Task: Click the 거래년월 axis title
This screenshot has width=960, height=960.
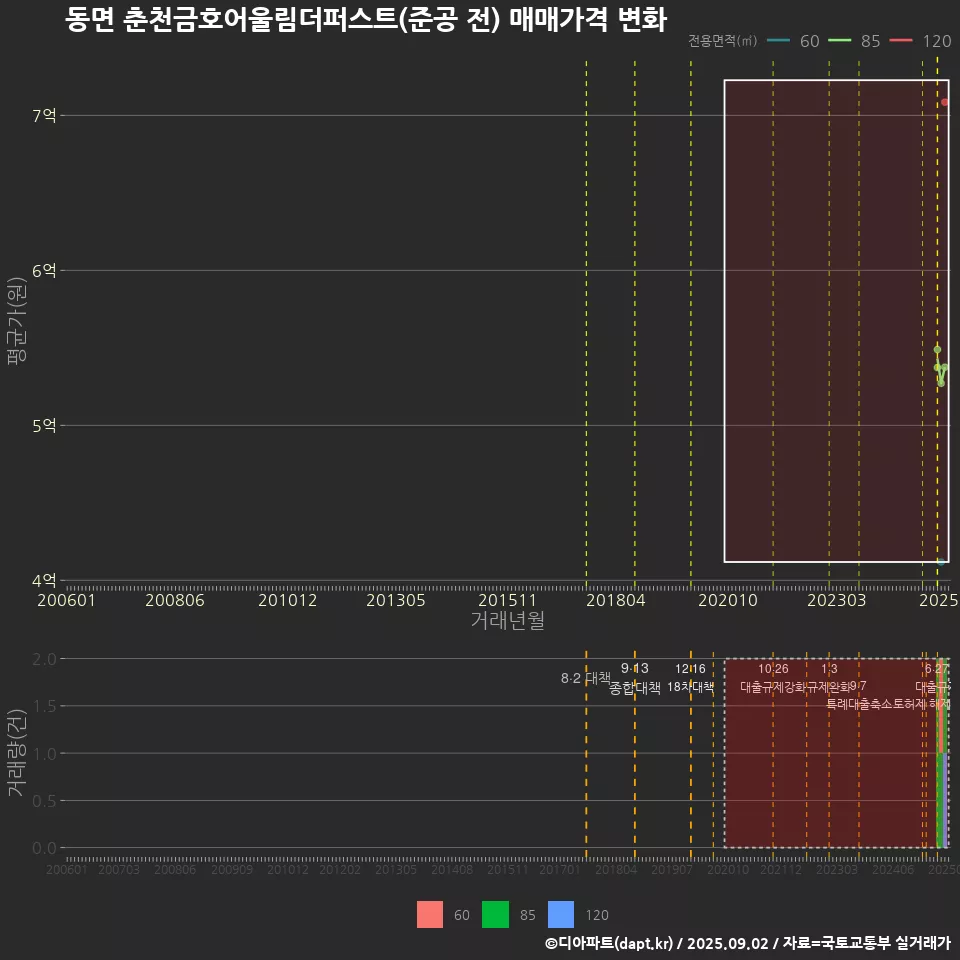Action: coord(508,620)
